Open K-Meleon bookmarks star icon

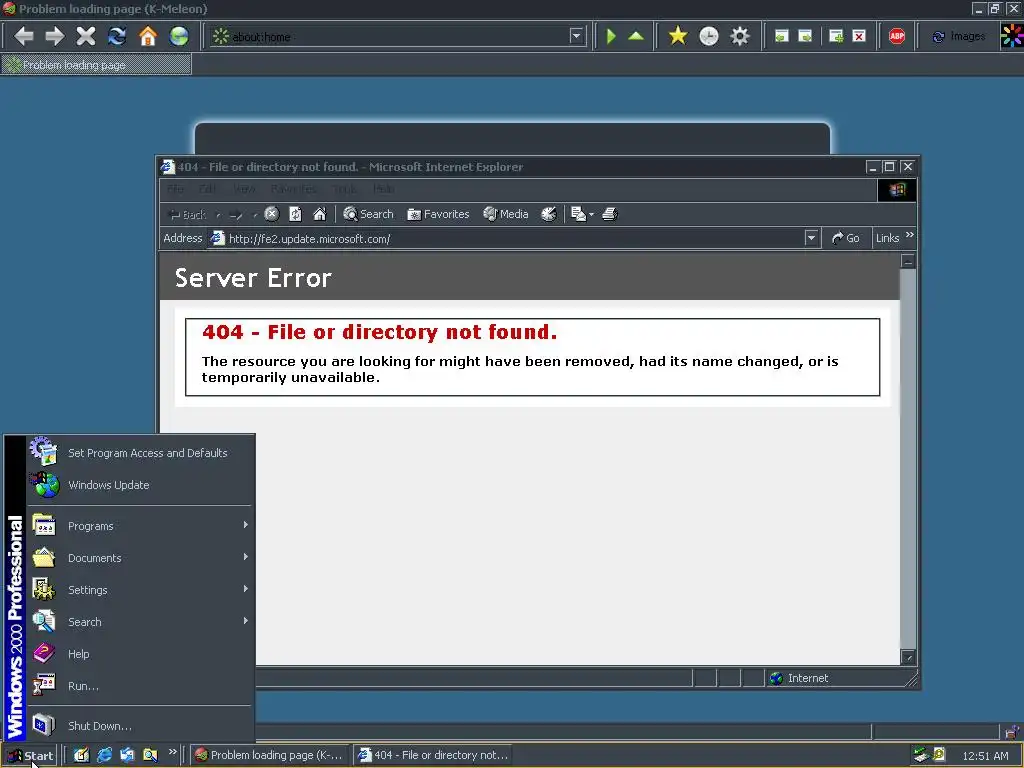pyautogui.click(x=678, y=36)
